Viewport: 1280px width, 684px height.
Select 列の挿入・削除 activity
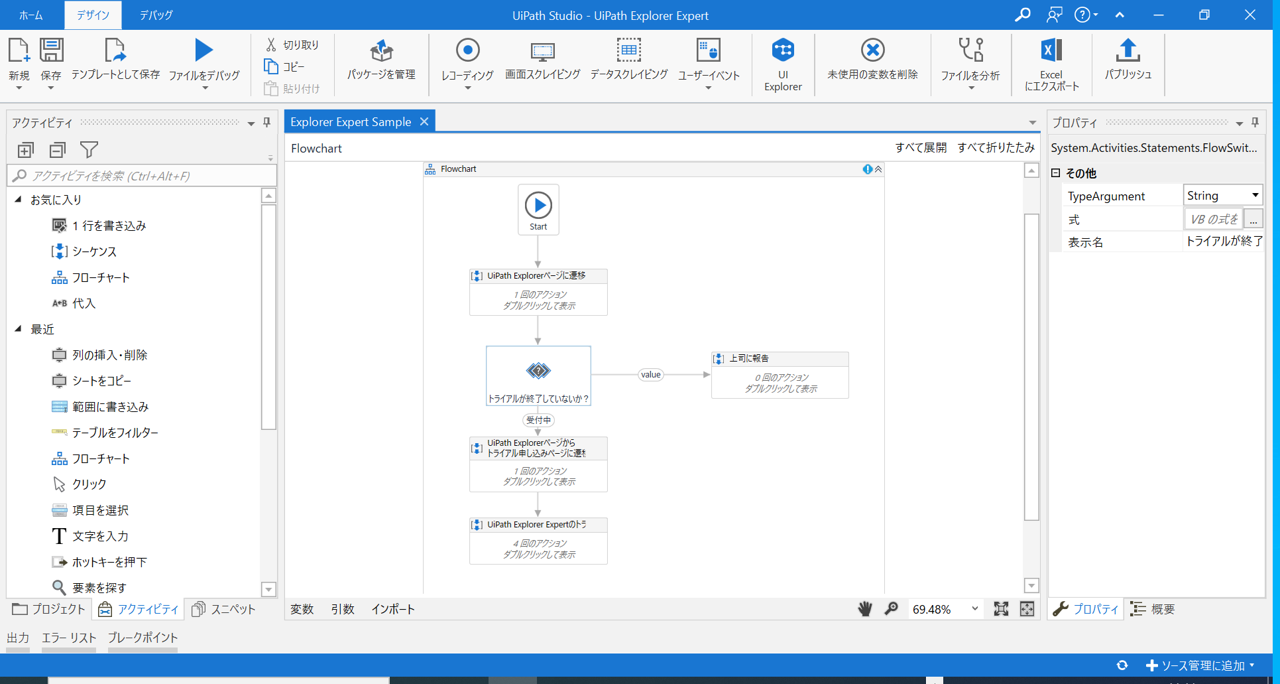point(98,355)
